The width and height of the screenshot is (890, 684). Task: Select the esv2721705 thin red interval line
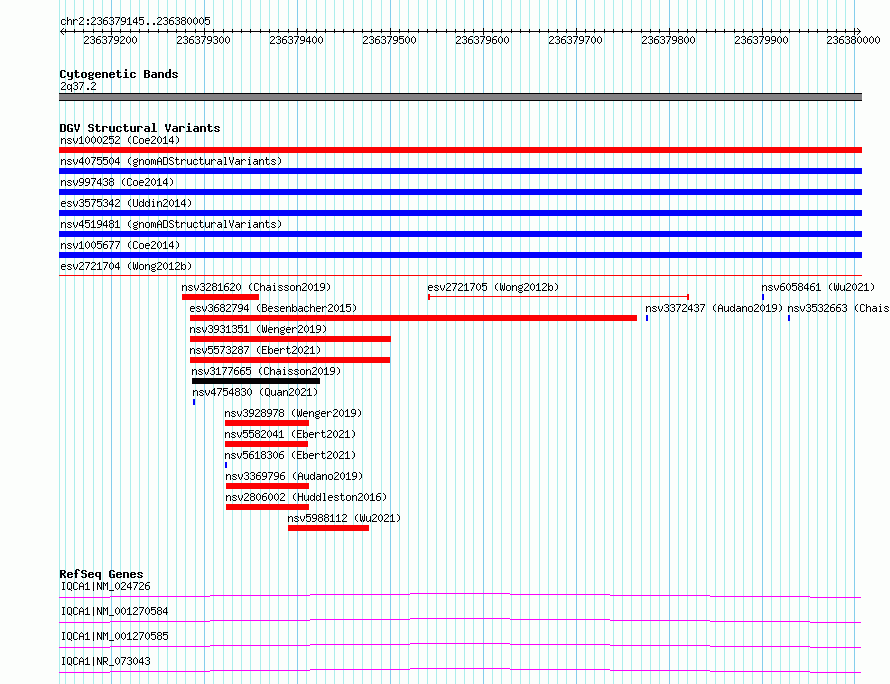pyautogui.click(x=559, y=297)
